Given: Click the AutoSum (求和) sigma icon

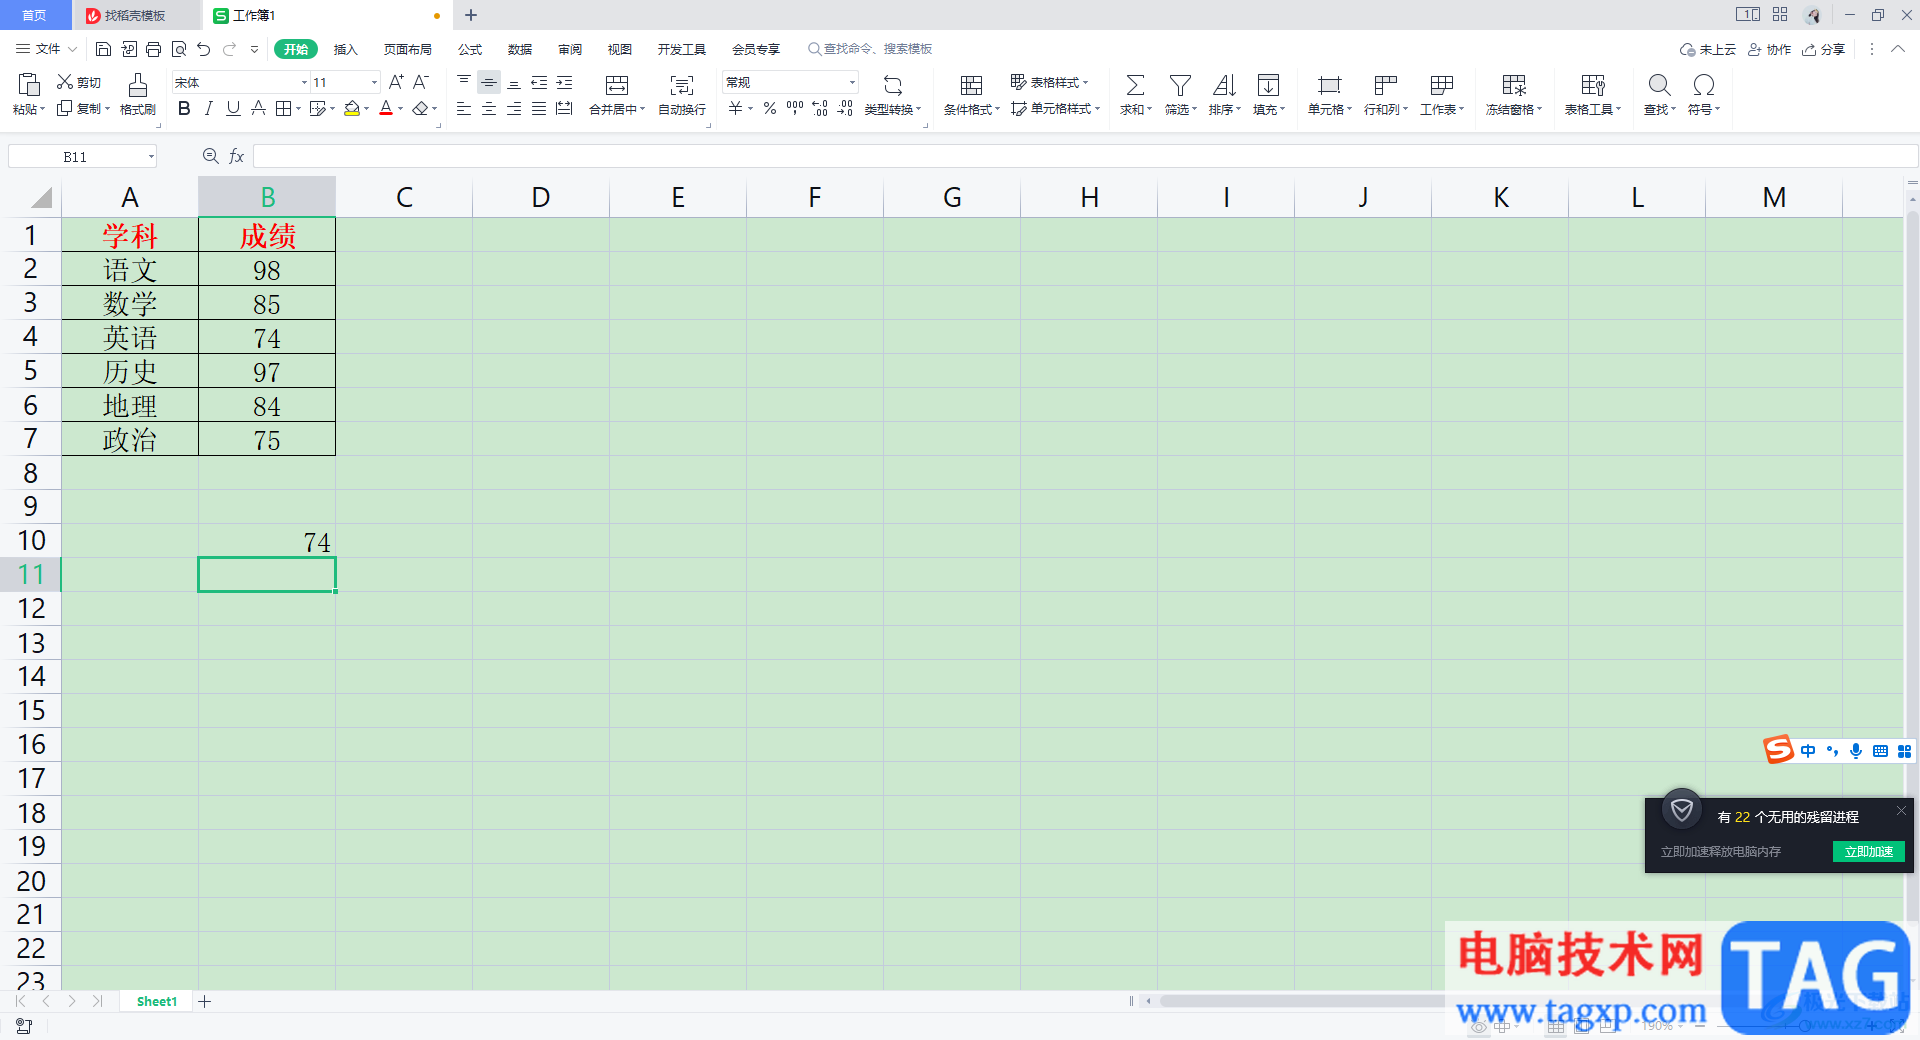Looking at the screenshot, I should pyautogui.click(x=1135, y=84).
